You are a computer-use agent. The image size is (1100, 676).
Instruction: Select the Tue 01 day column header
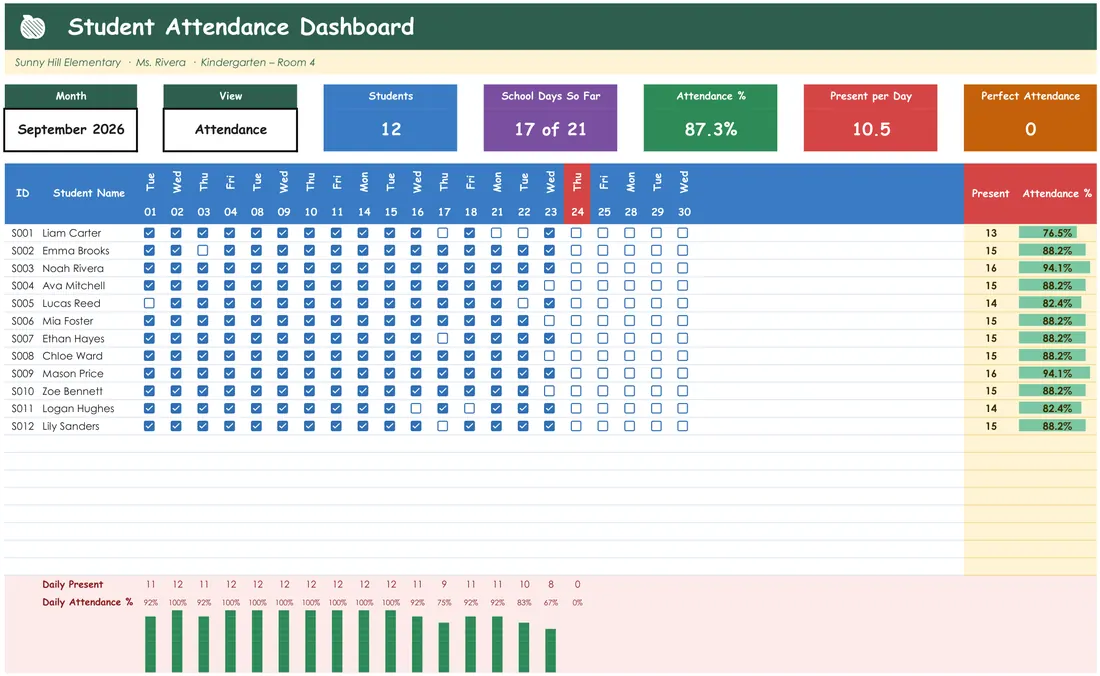point(150,194)
